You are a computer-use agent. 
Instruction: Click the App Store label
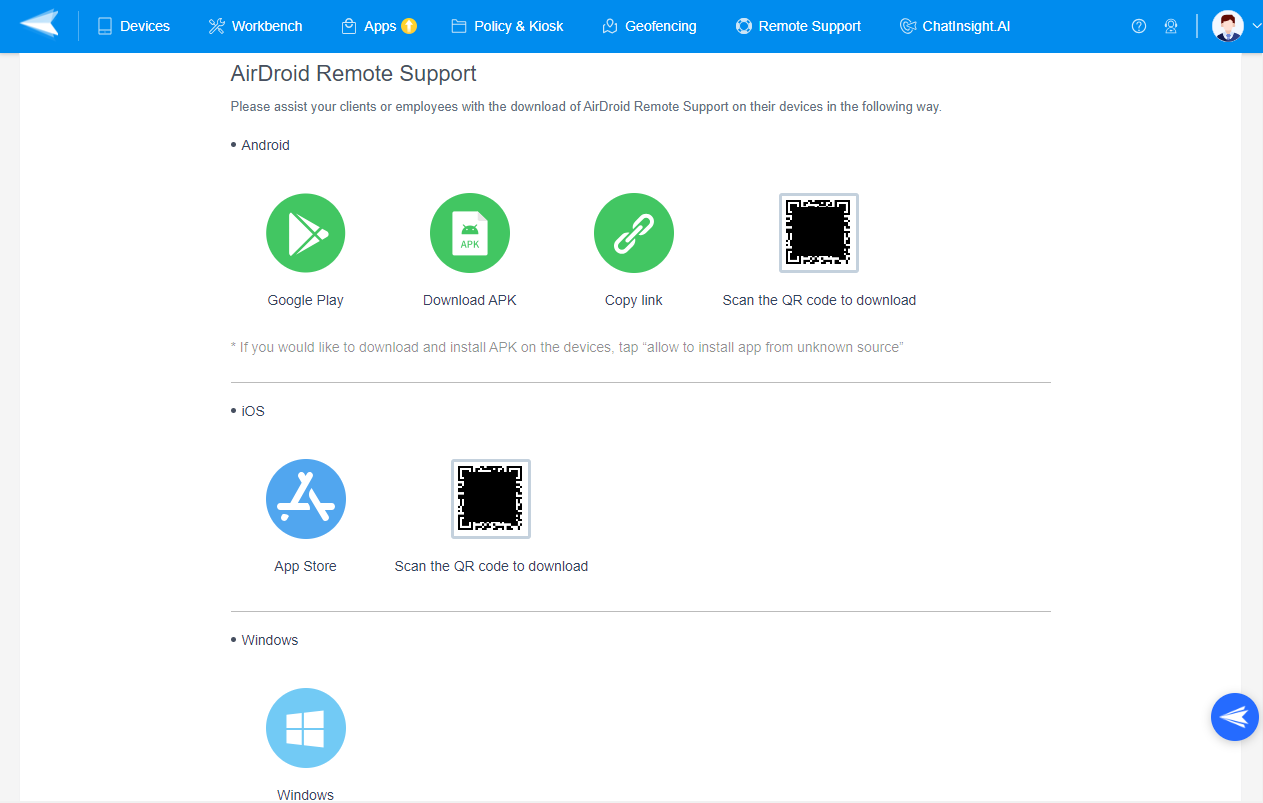(x=306, y=566)
